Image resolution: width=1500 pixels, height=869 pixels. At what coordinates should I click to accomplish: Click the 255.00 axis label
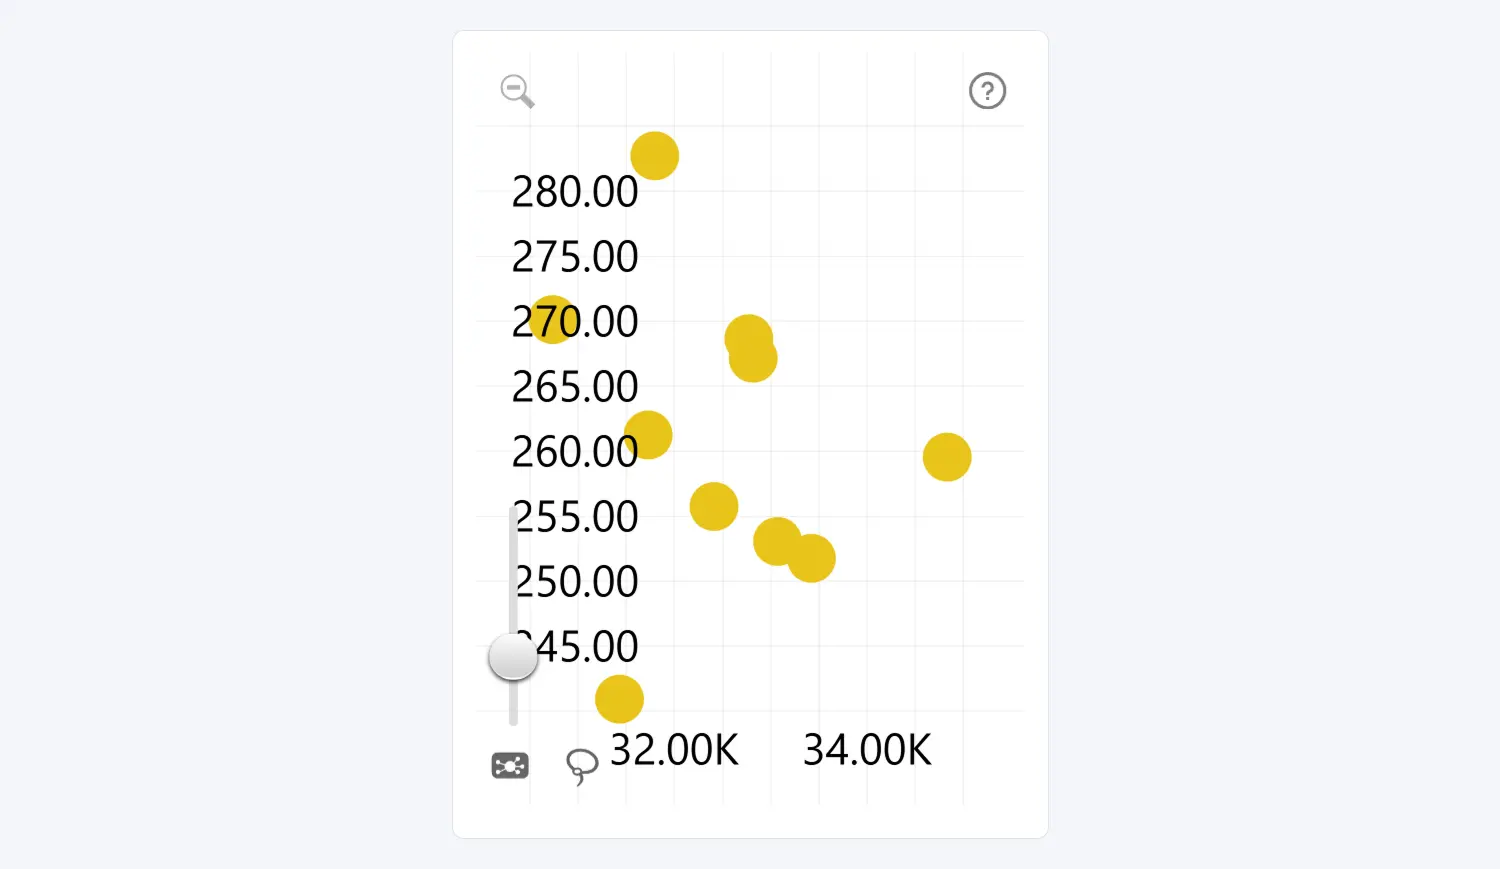coord(574,517)
